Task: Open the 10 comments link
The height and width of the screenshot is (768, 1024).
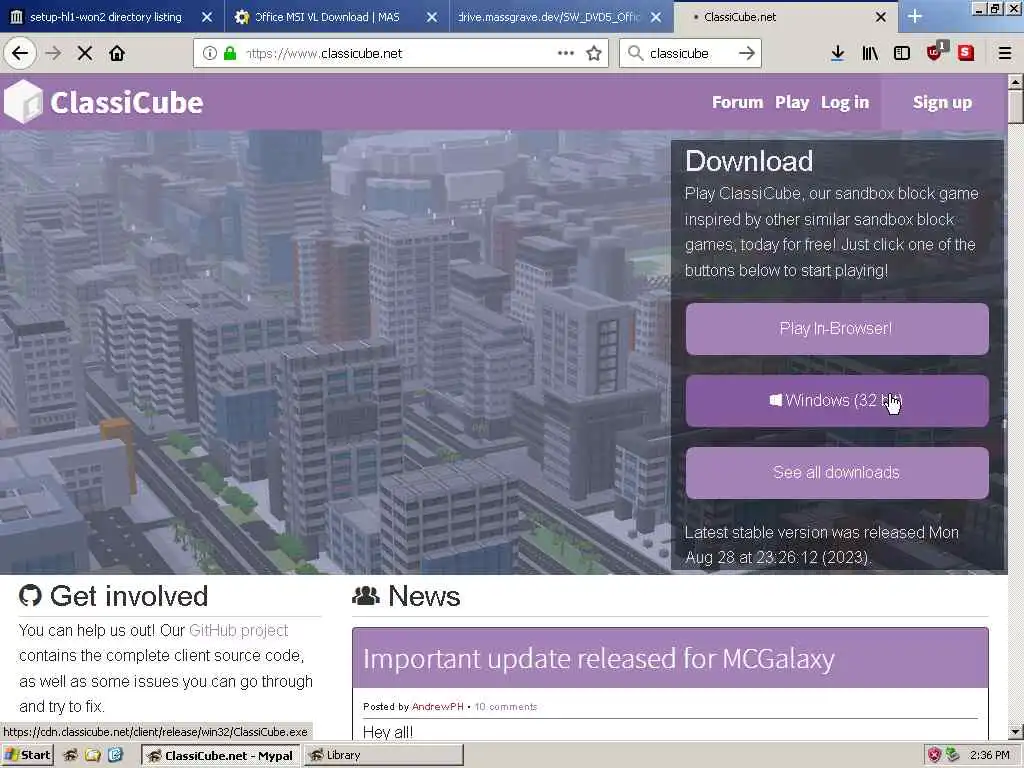Action: 505,707
